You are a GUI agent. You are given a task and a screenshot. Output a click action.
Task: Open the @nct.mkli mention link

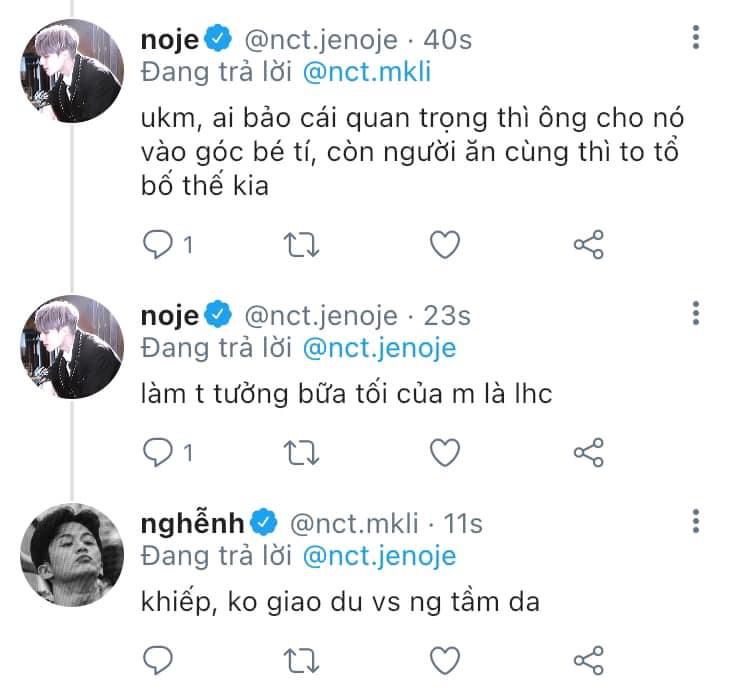pos(368,73)
